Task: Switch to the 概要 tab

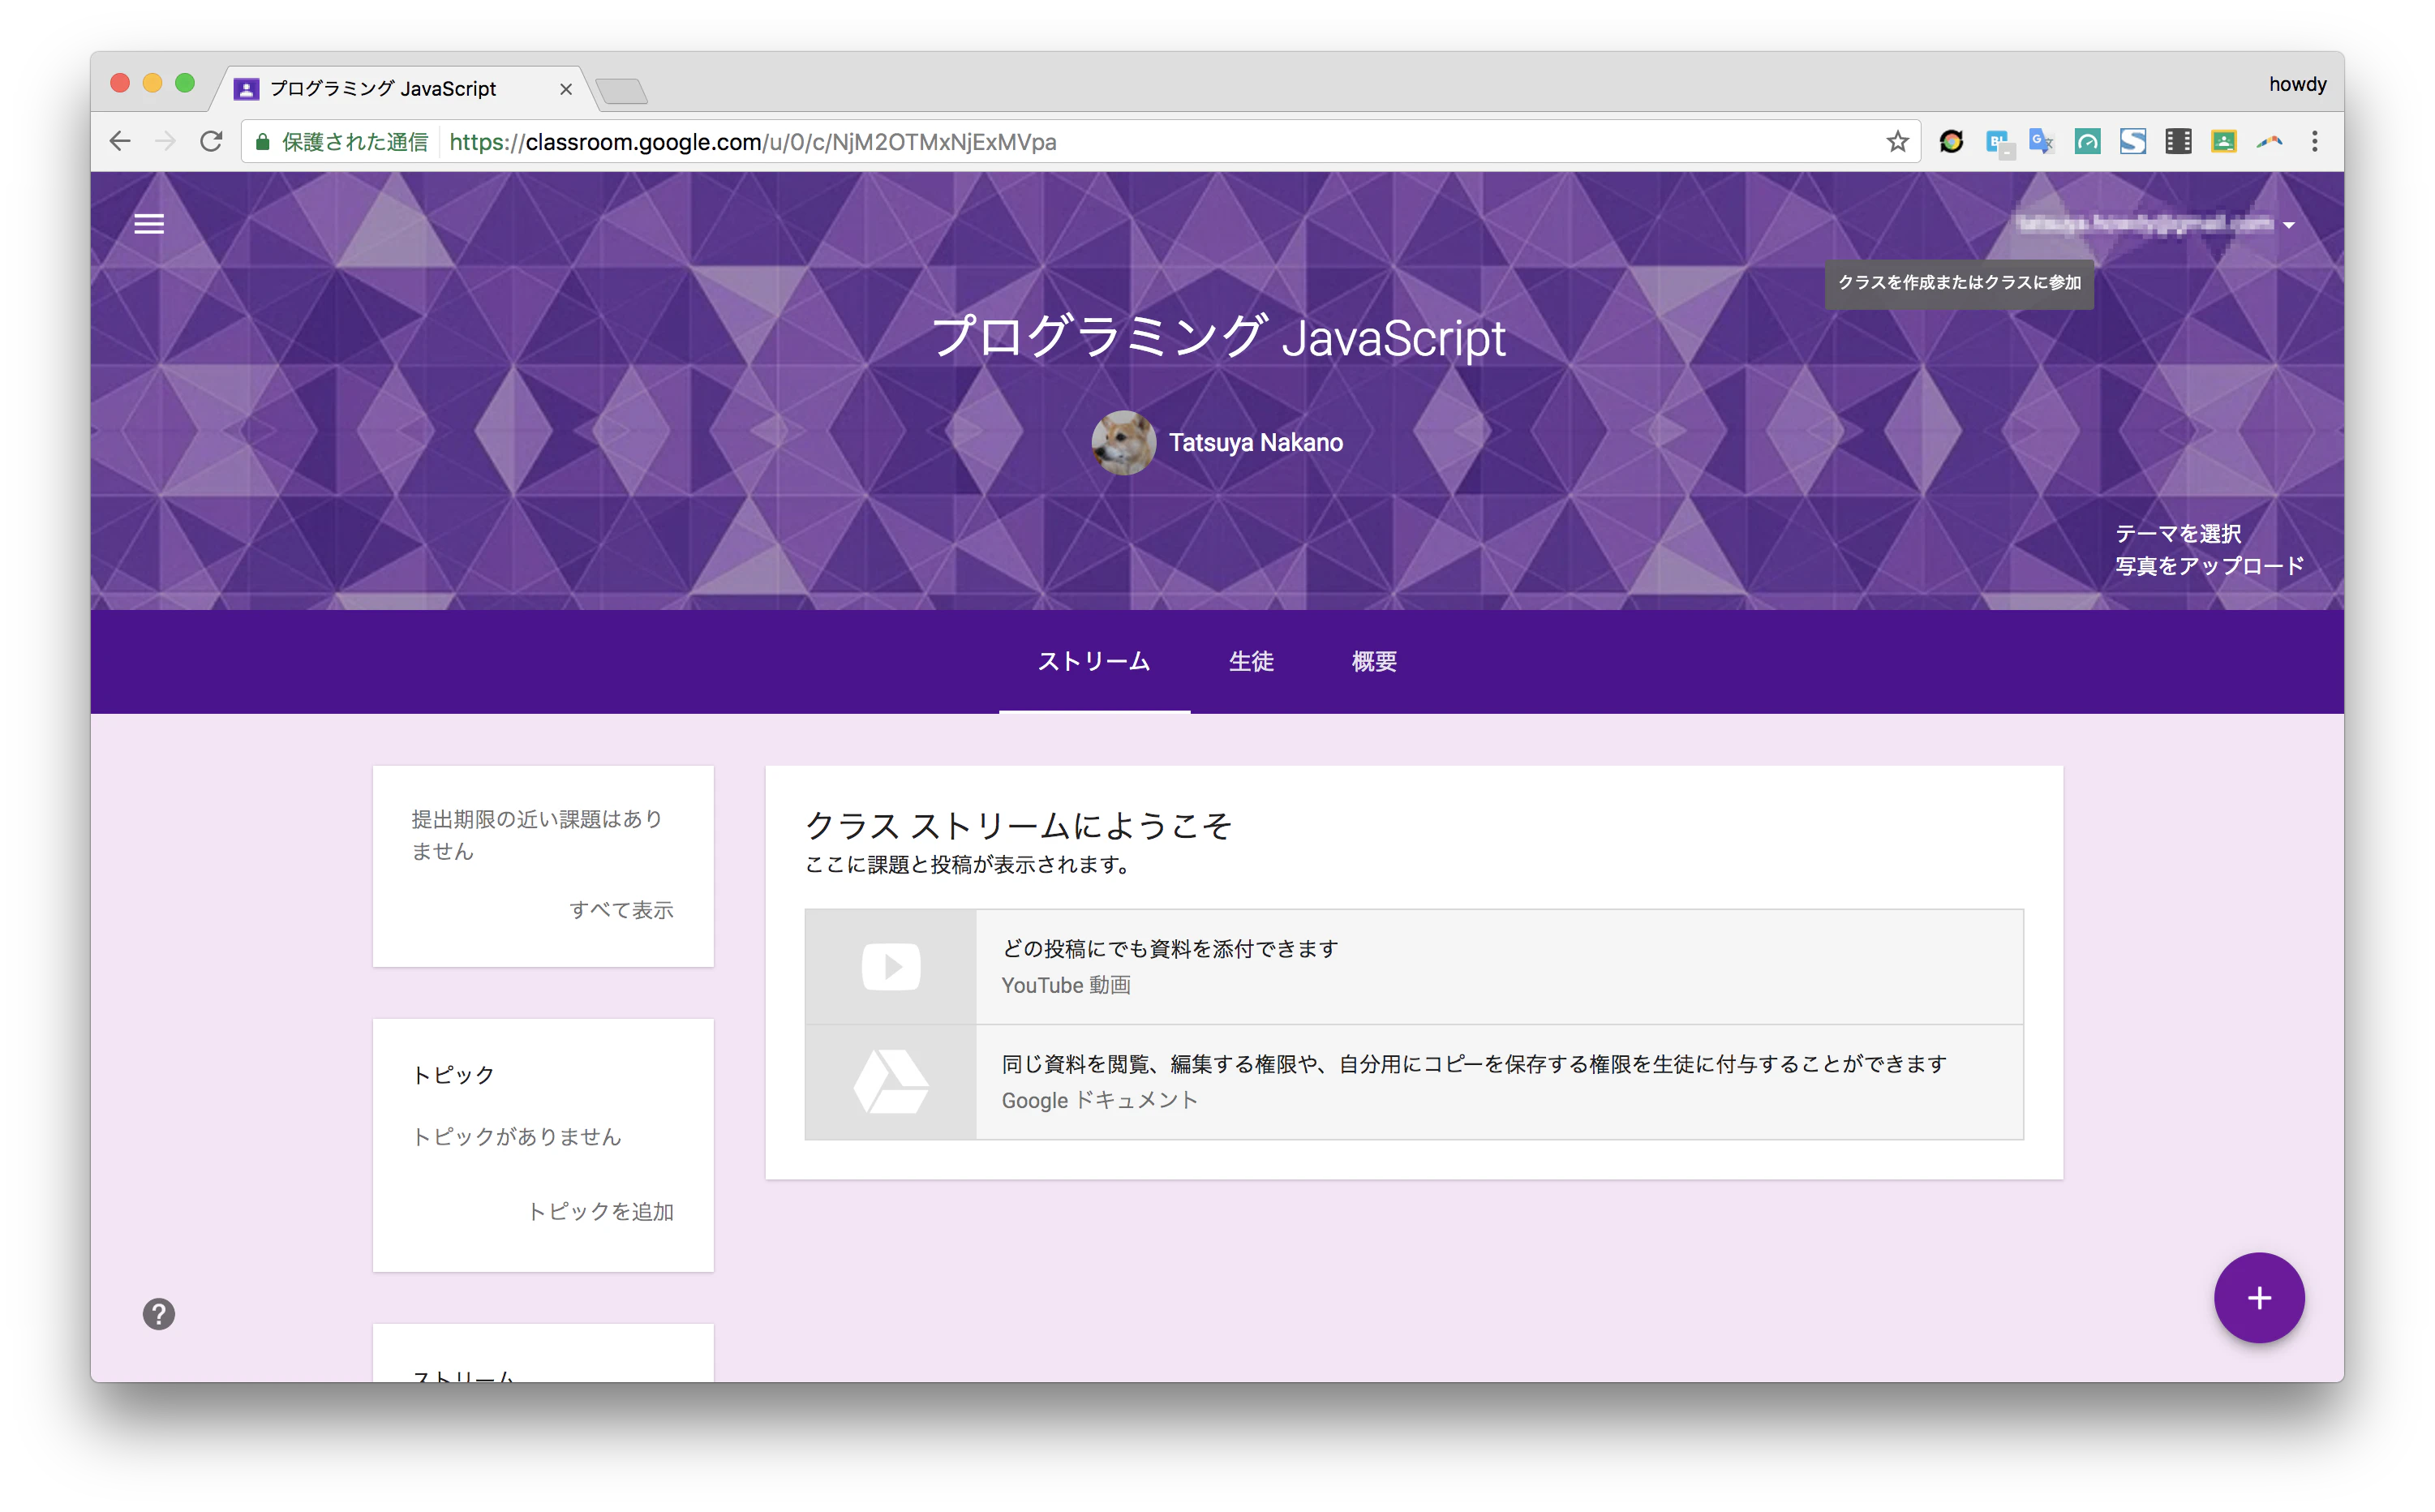Action: [1373, 661]
